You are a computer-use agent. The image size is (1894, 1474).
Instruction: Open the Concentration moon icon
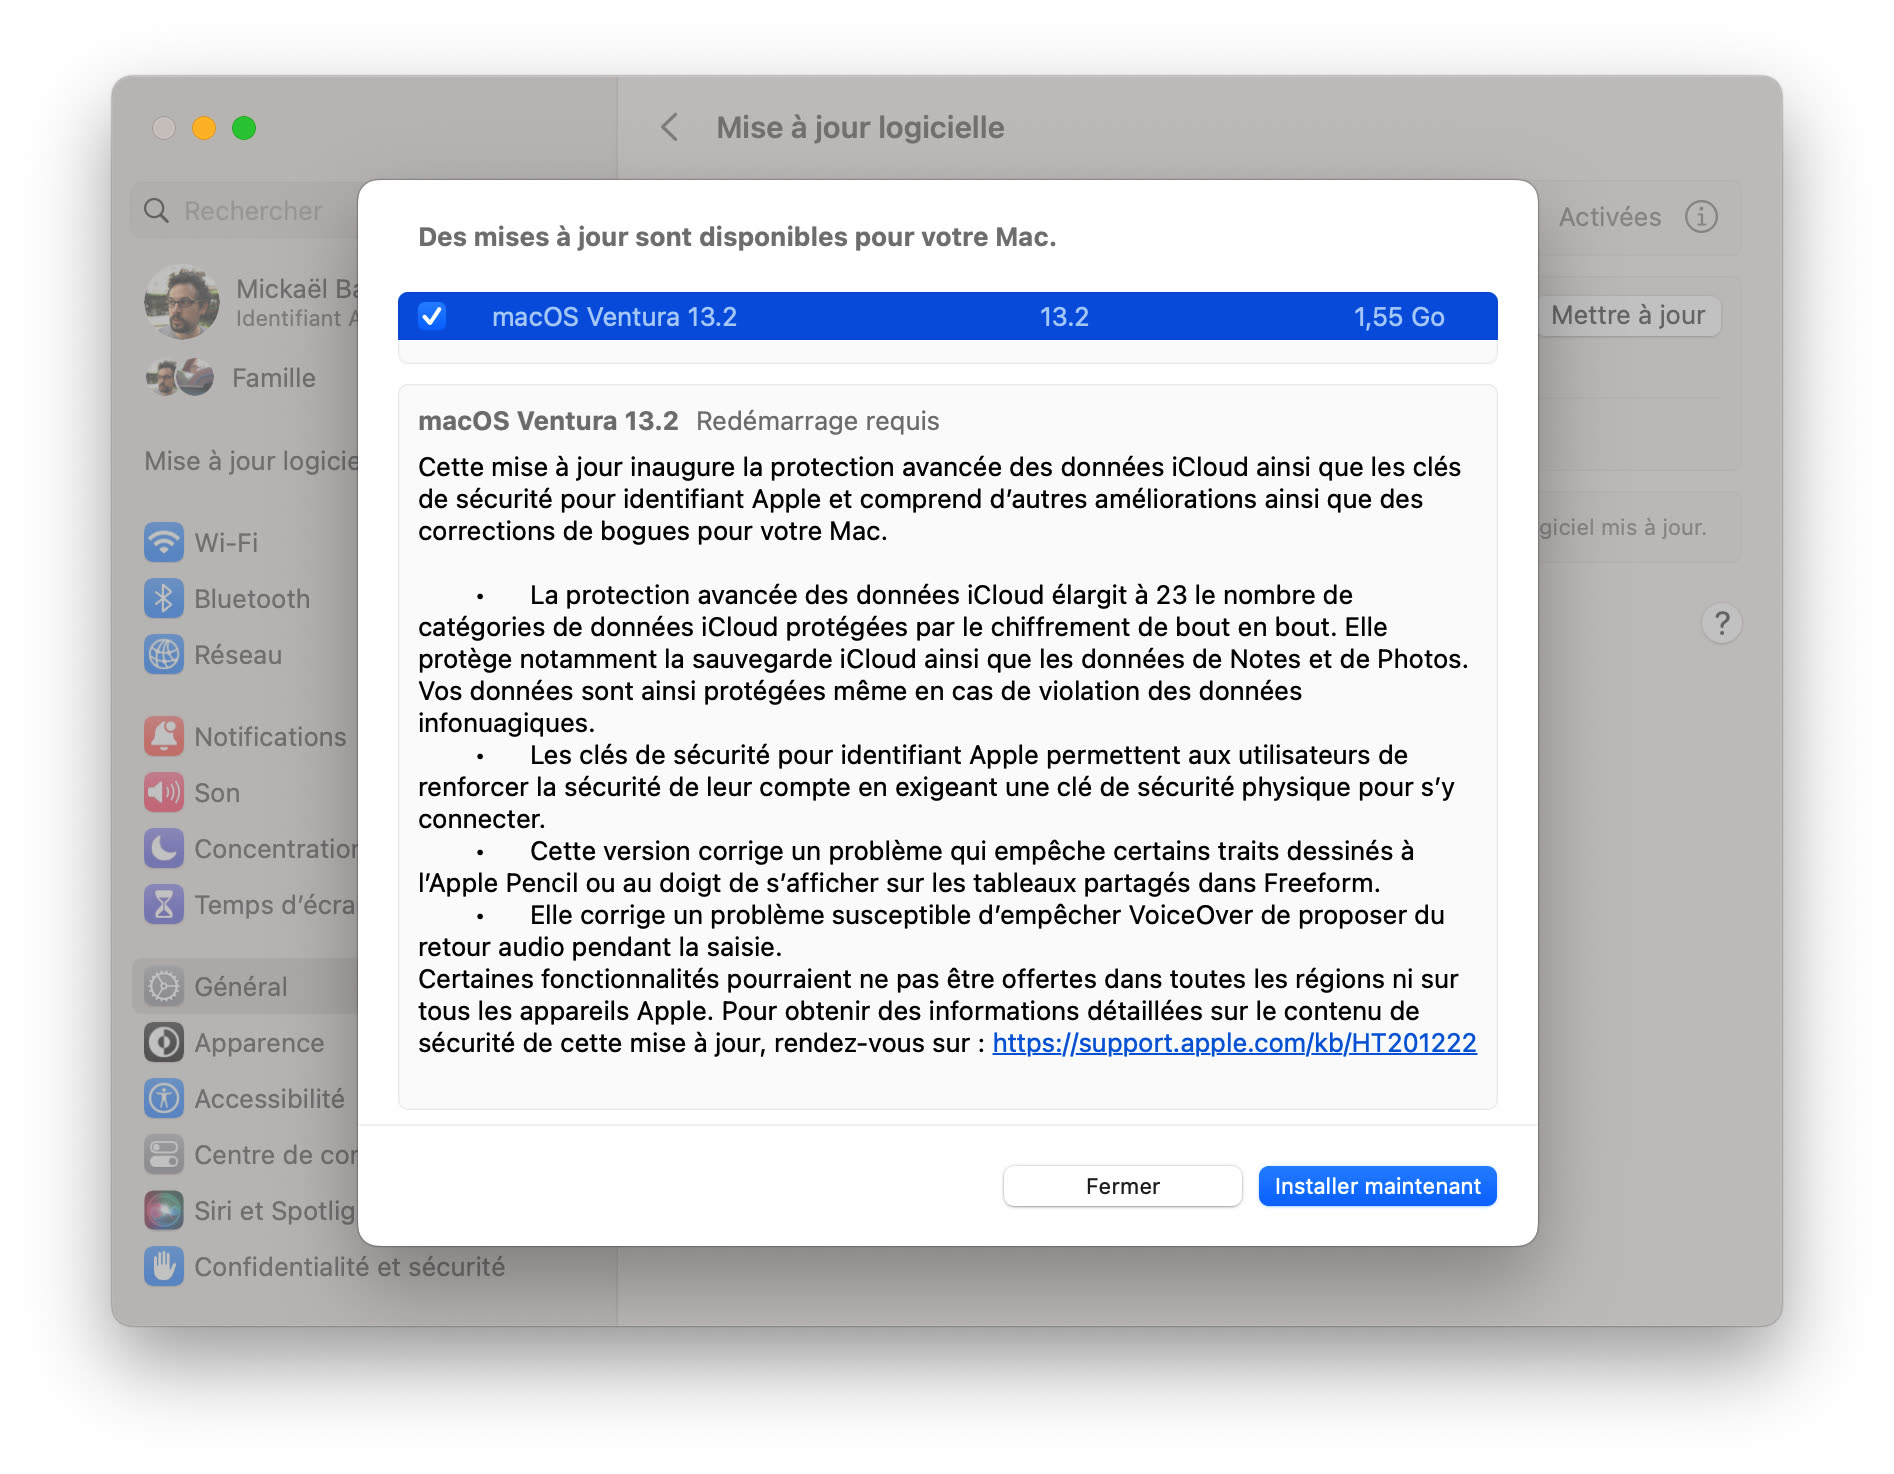tap(164, 848)
